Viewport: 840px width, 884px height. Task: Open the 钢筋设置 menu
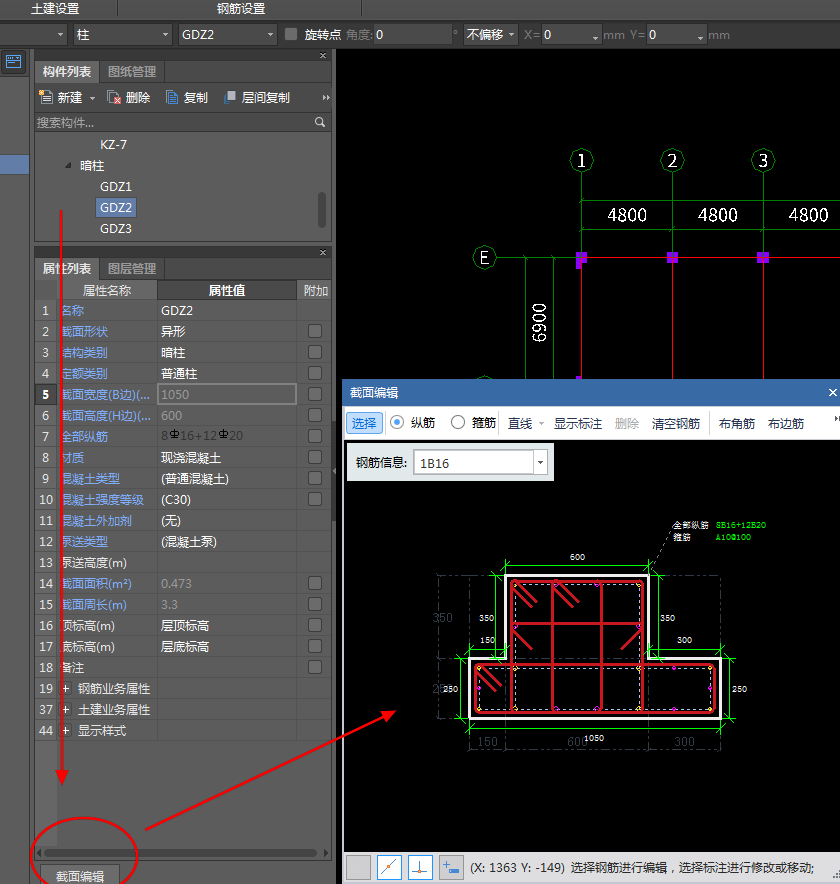241,8
